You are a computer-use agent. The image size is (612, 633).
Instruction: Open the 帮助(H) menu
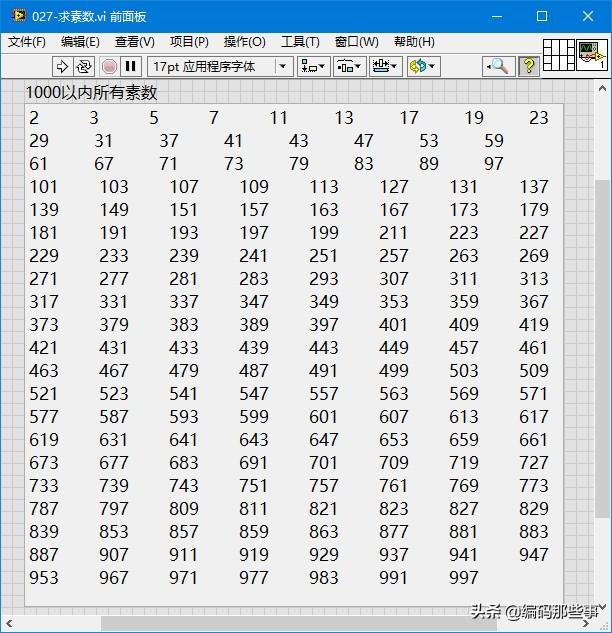414,42
